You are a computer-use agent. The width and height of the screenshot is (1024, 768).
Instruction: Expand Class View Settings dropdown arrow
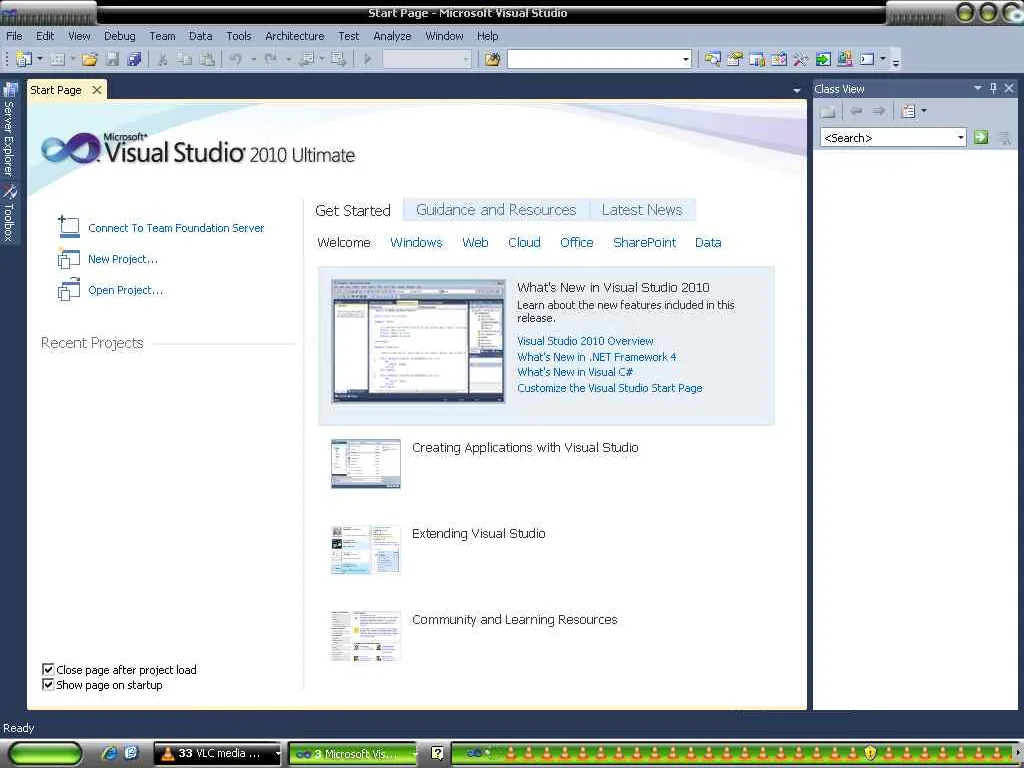(923, 111)
